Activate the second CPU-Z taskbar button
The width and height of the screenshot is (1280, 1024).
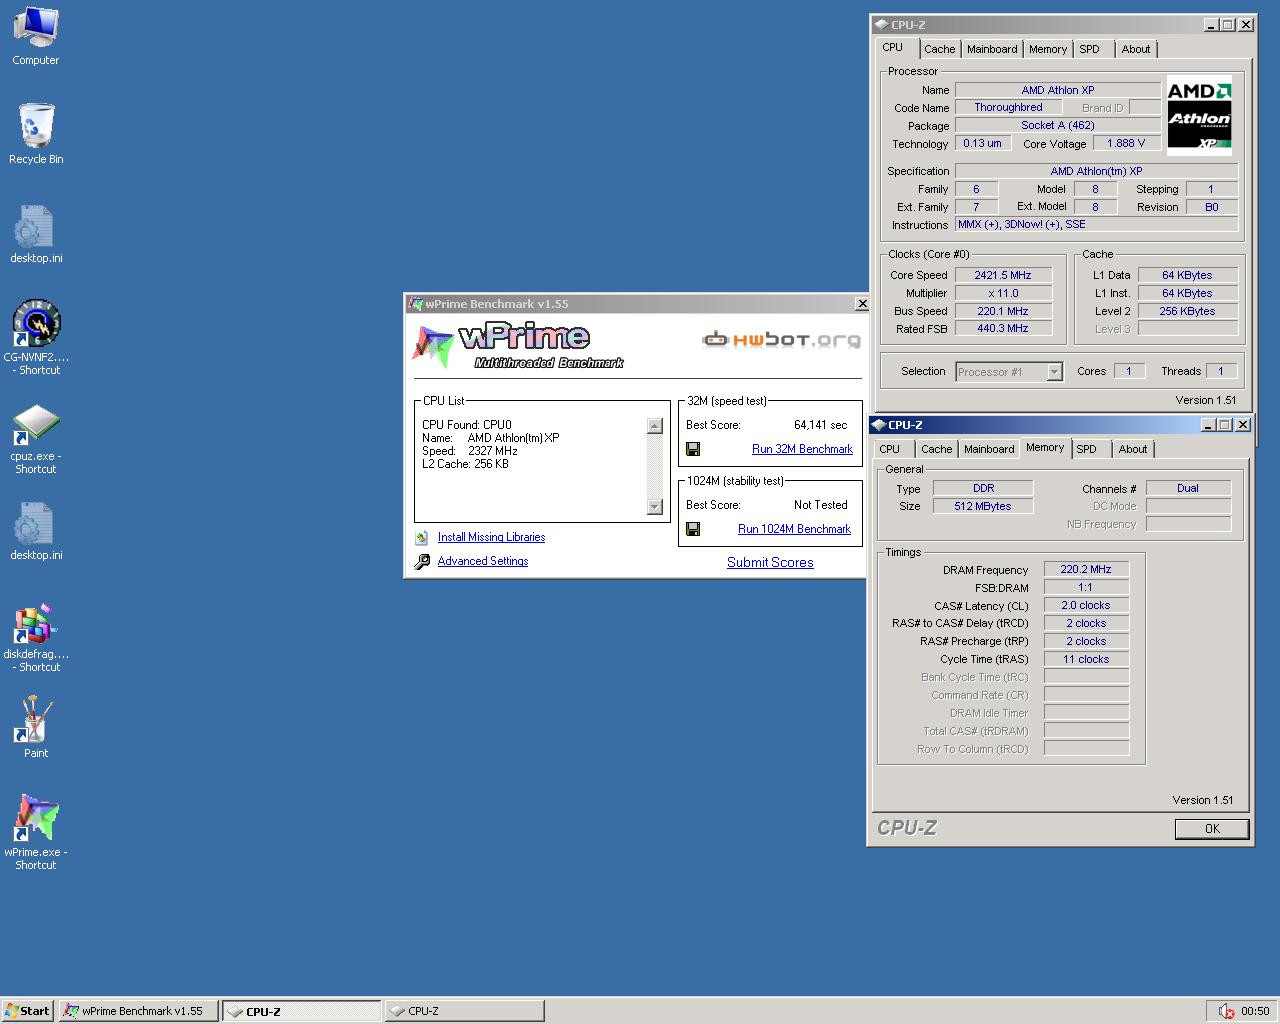click(x=464, y=1011)
